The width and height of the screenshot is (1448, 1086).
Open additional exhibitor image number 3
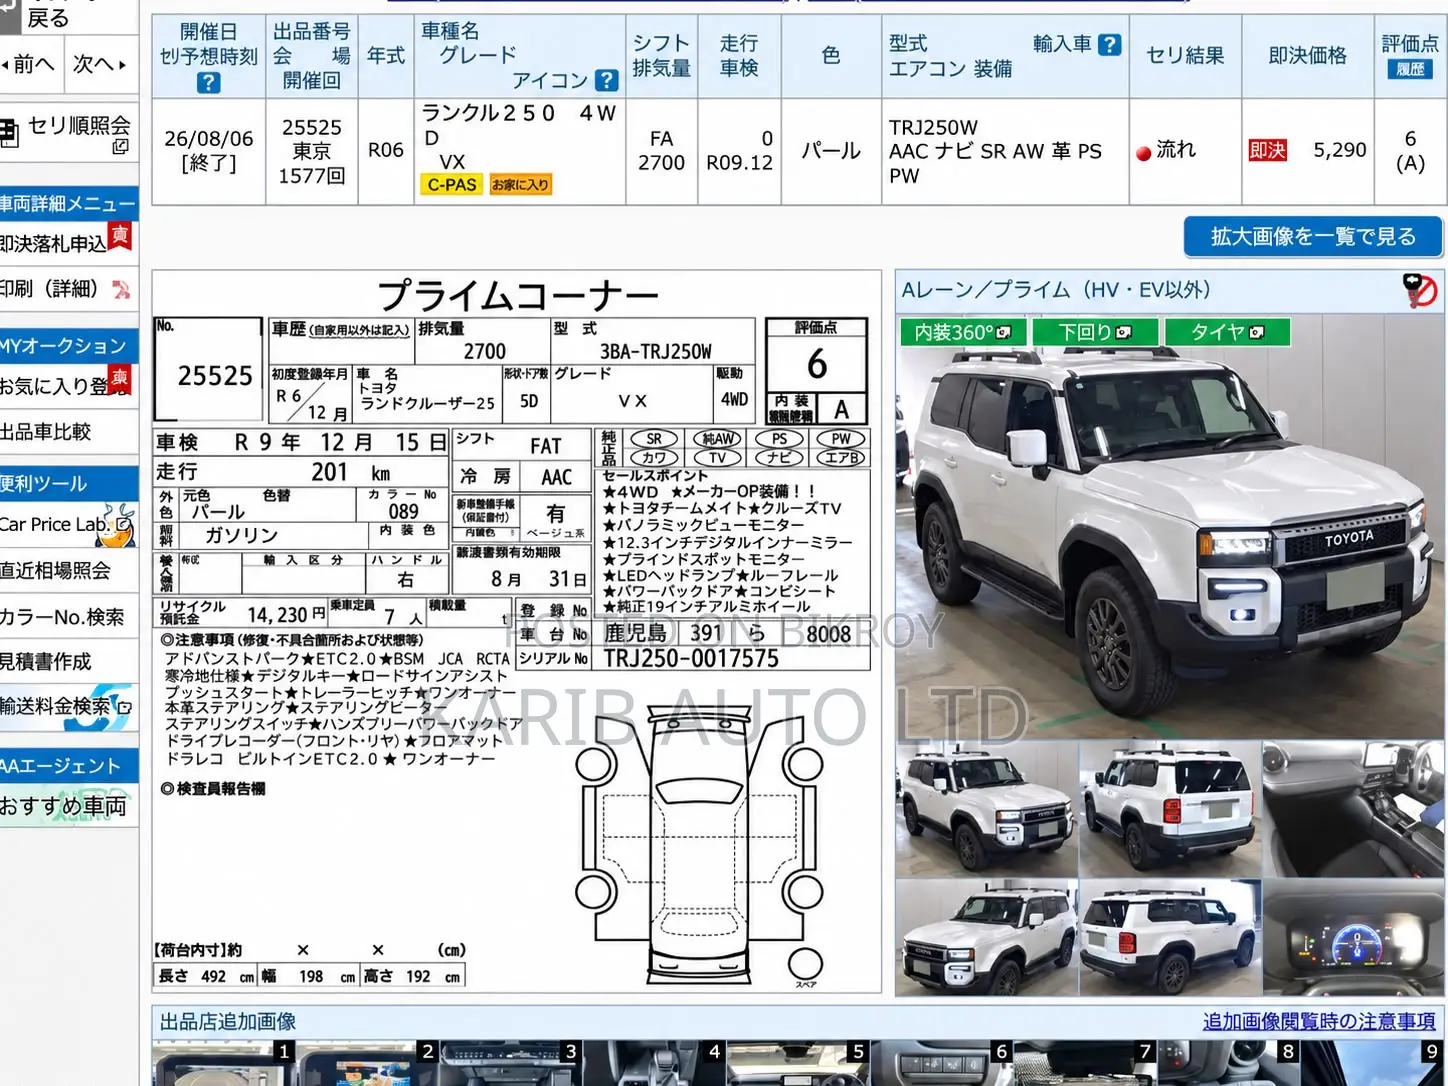[x=510, y=1063]
